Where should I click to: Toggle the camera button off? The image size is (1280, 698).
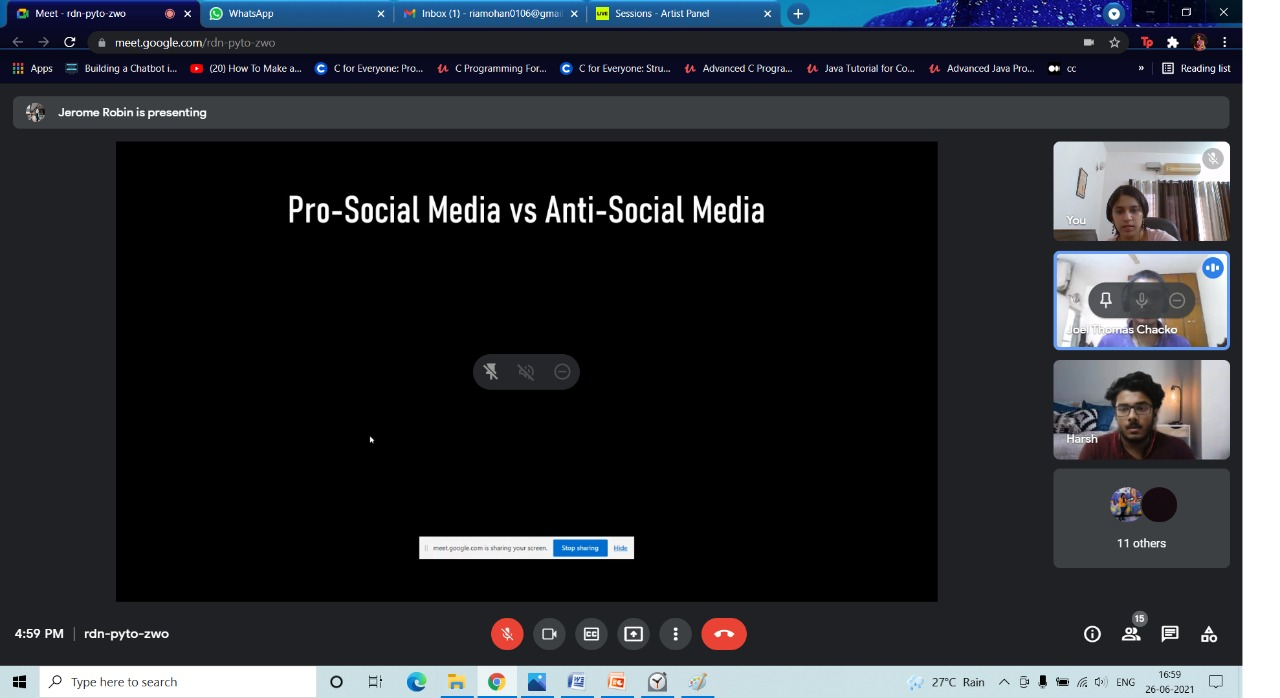[x=549, y=634]
